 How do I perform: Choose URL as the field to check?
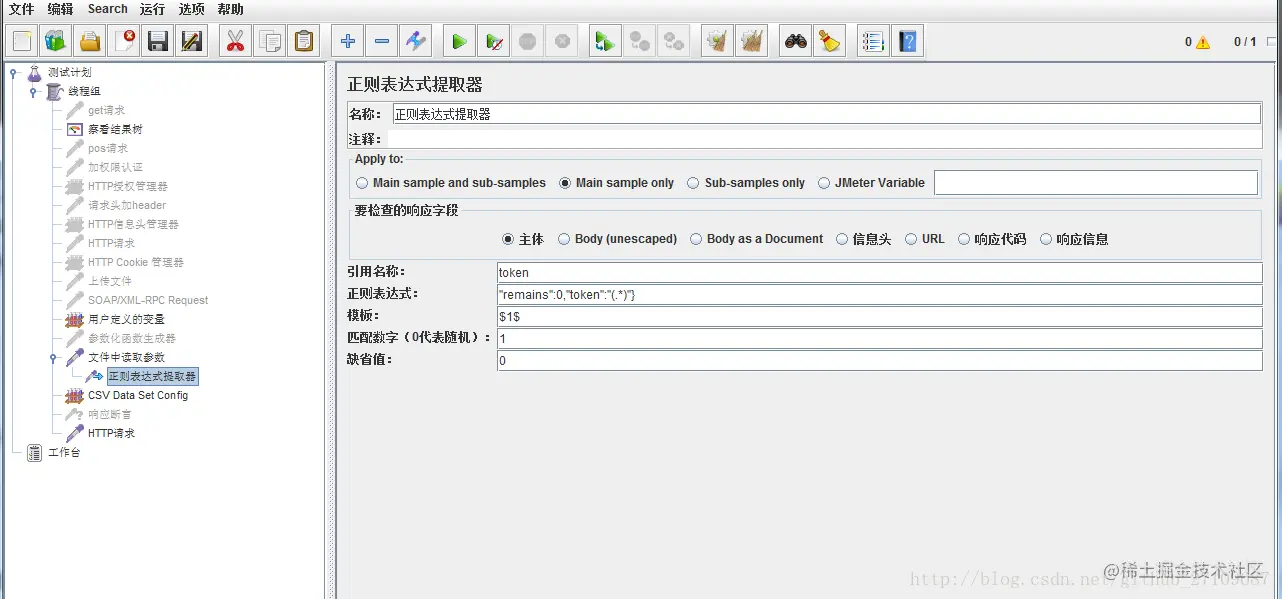pos(925,239)
